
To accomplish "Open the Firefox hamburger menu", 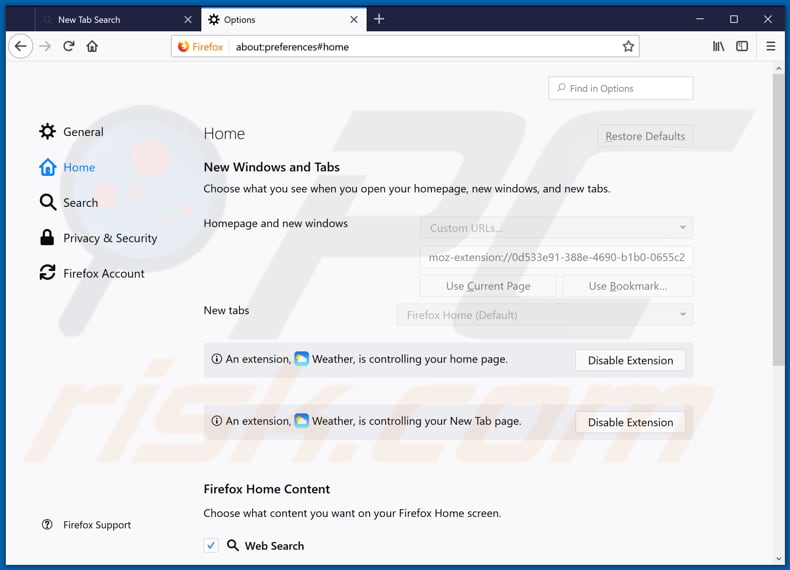I will tap(771, 46).
